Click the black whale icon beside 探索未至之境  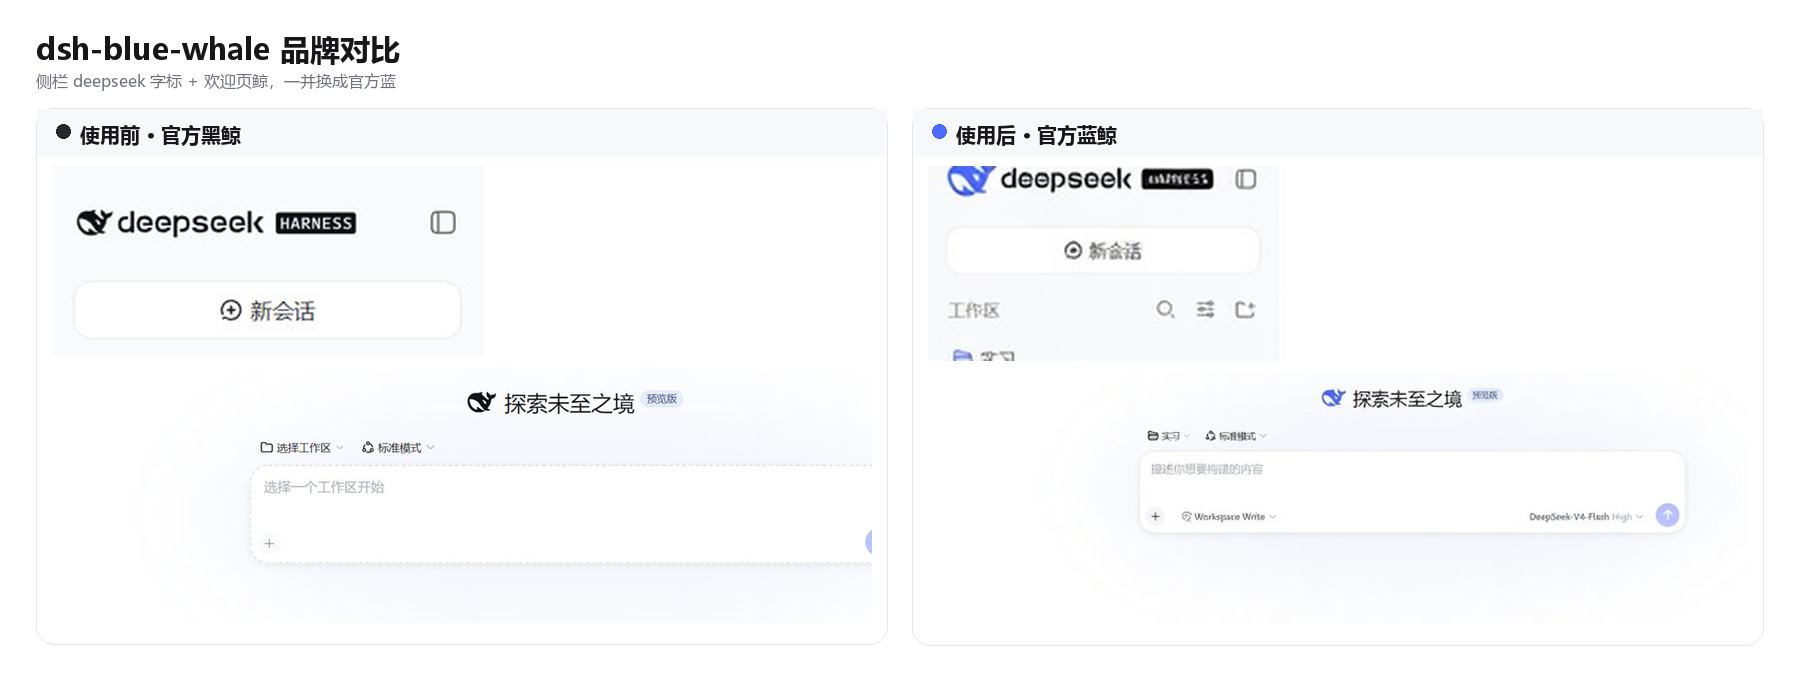coord(482,402)
